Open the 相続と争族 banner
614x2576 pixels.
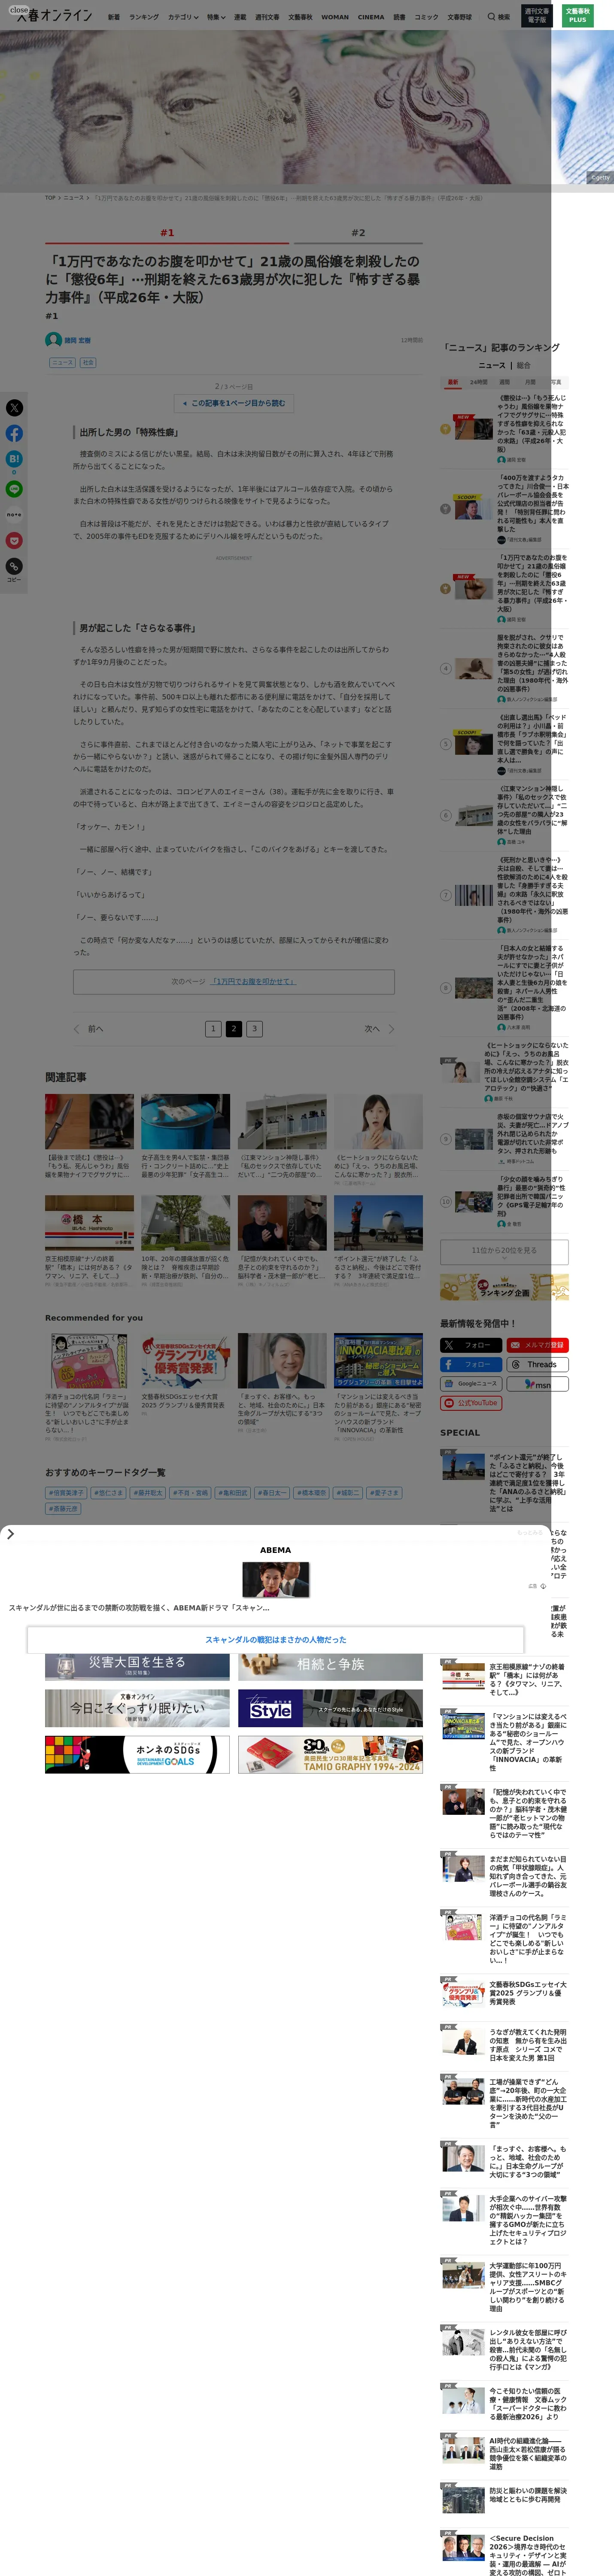[x=330, y=1667]
